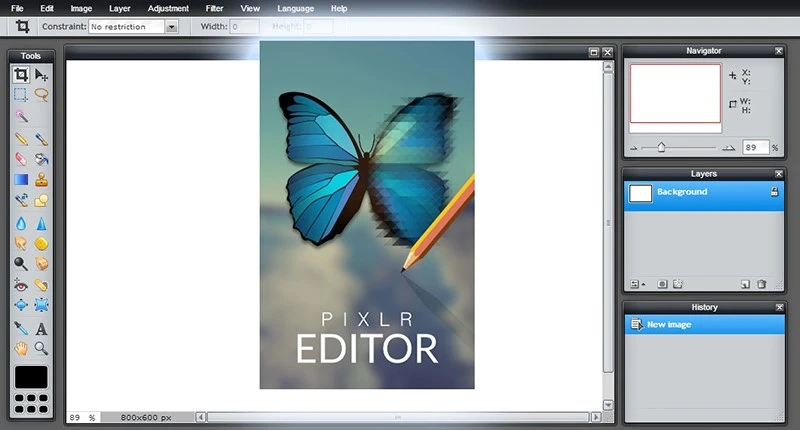Open the Language menu
The image size is (800, 430).
295,8
